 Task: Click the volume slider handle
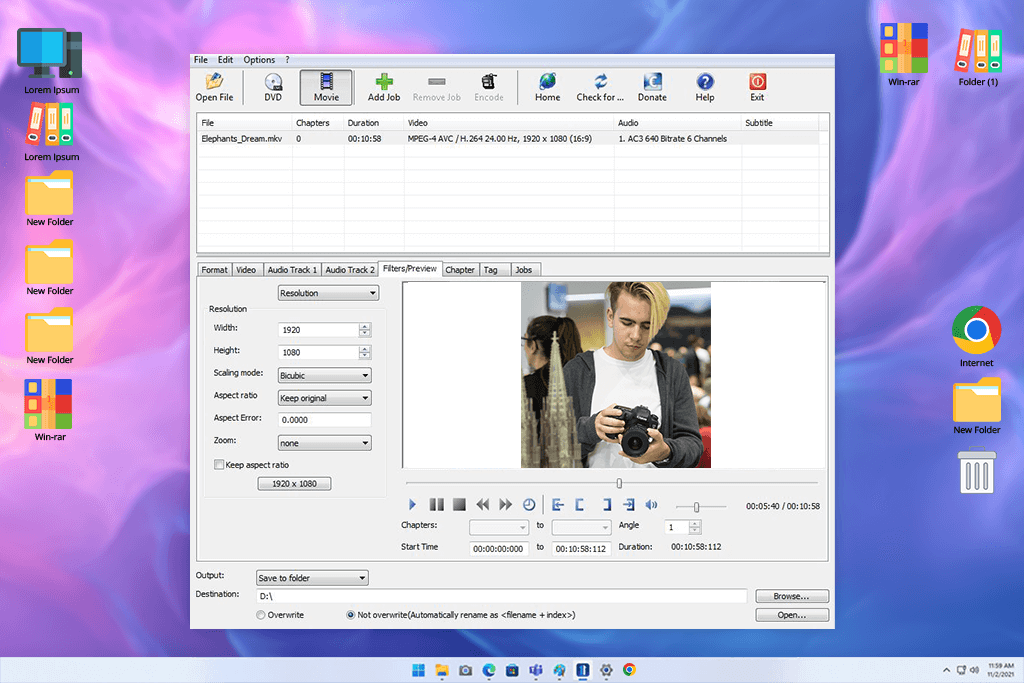[x=696, y=507]
